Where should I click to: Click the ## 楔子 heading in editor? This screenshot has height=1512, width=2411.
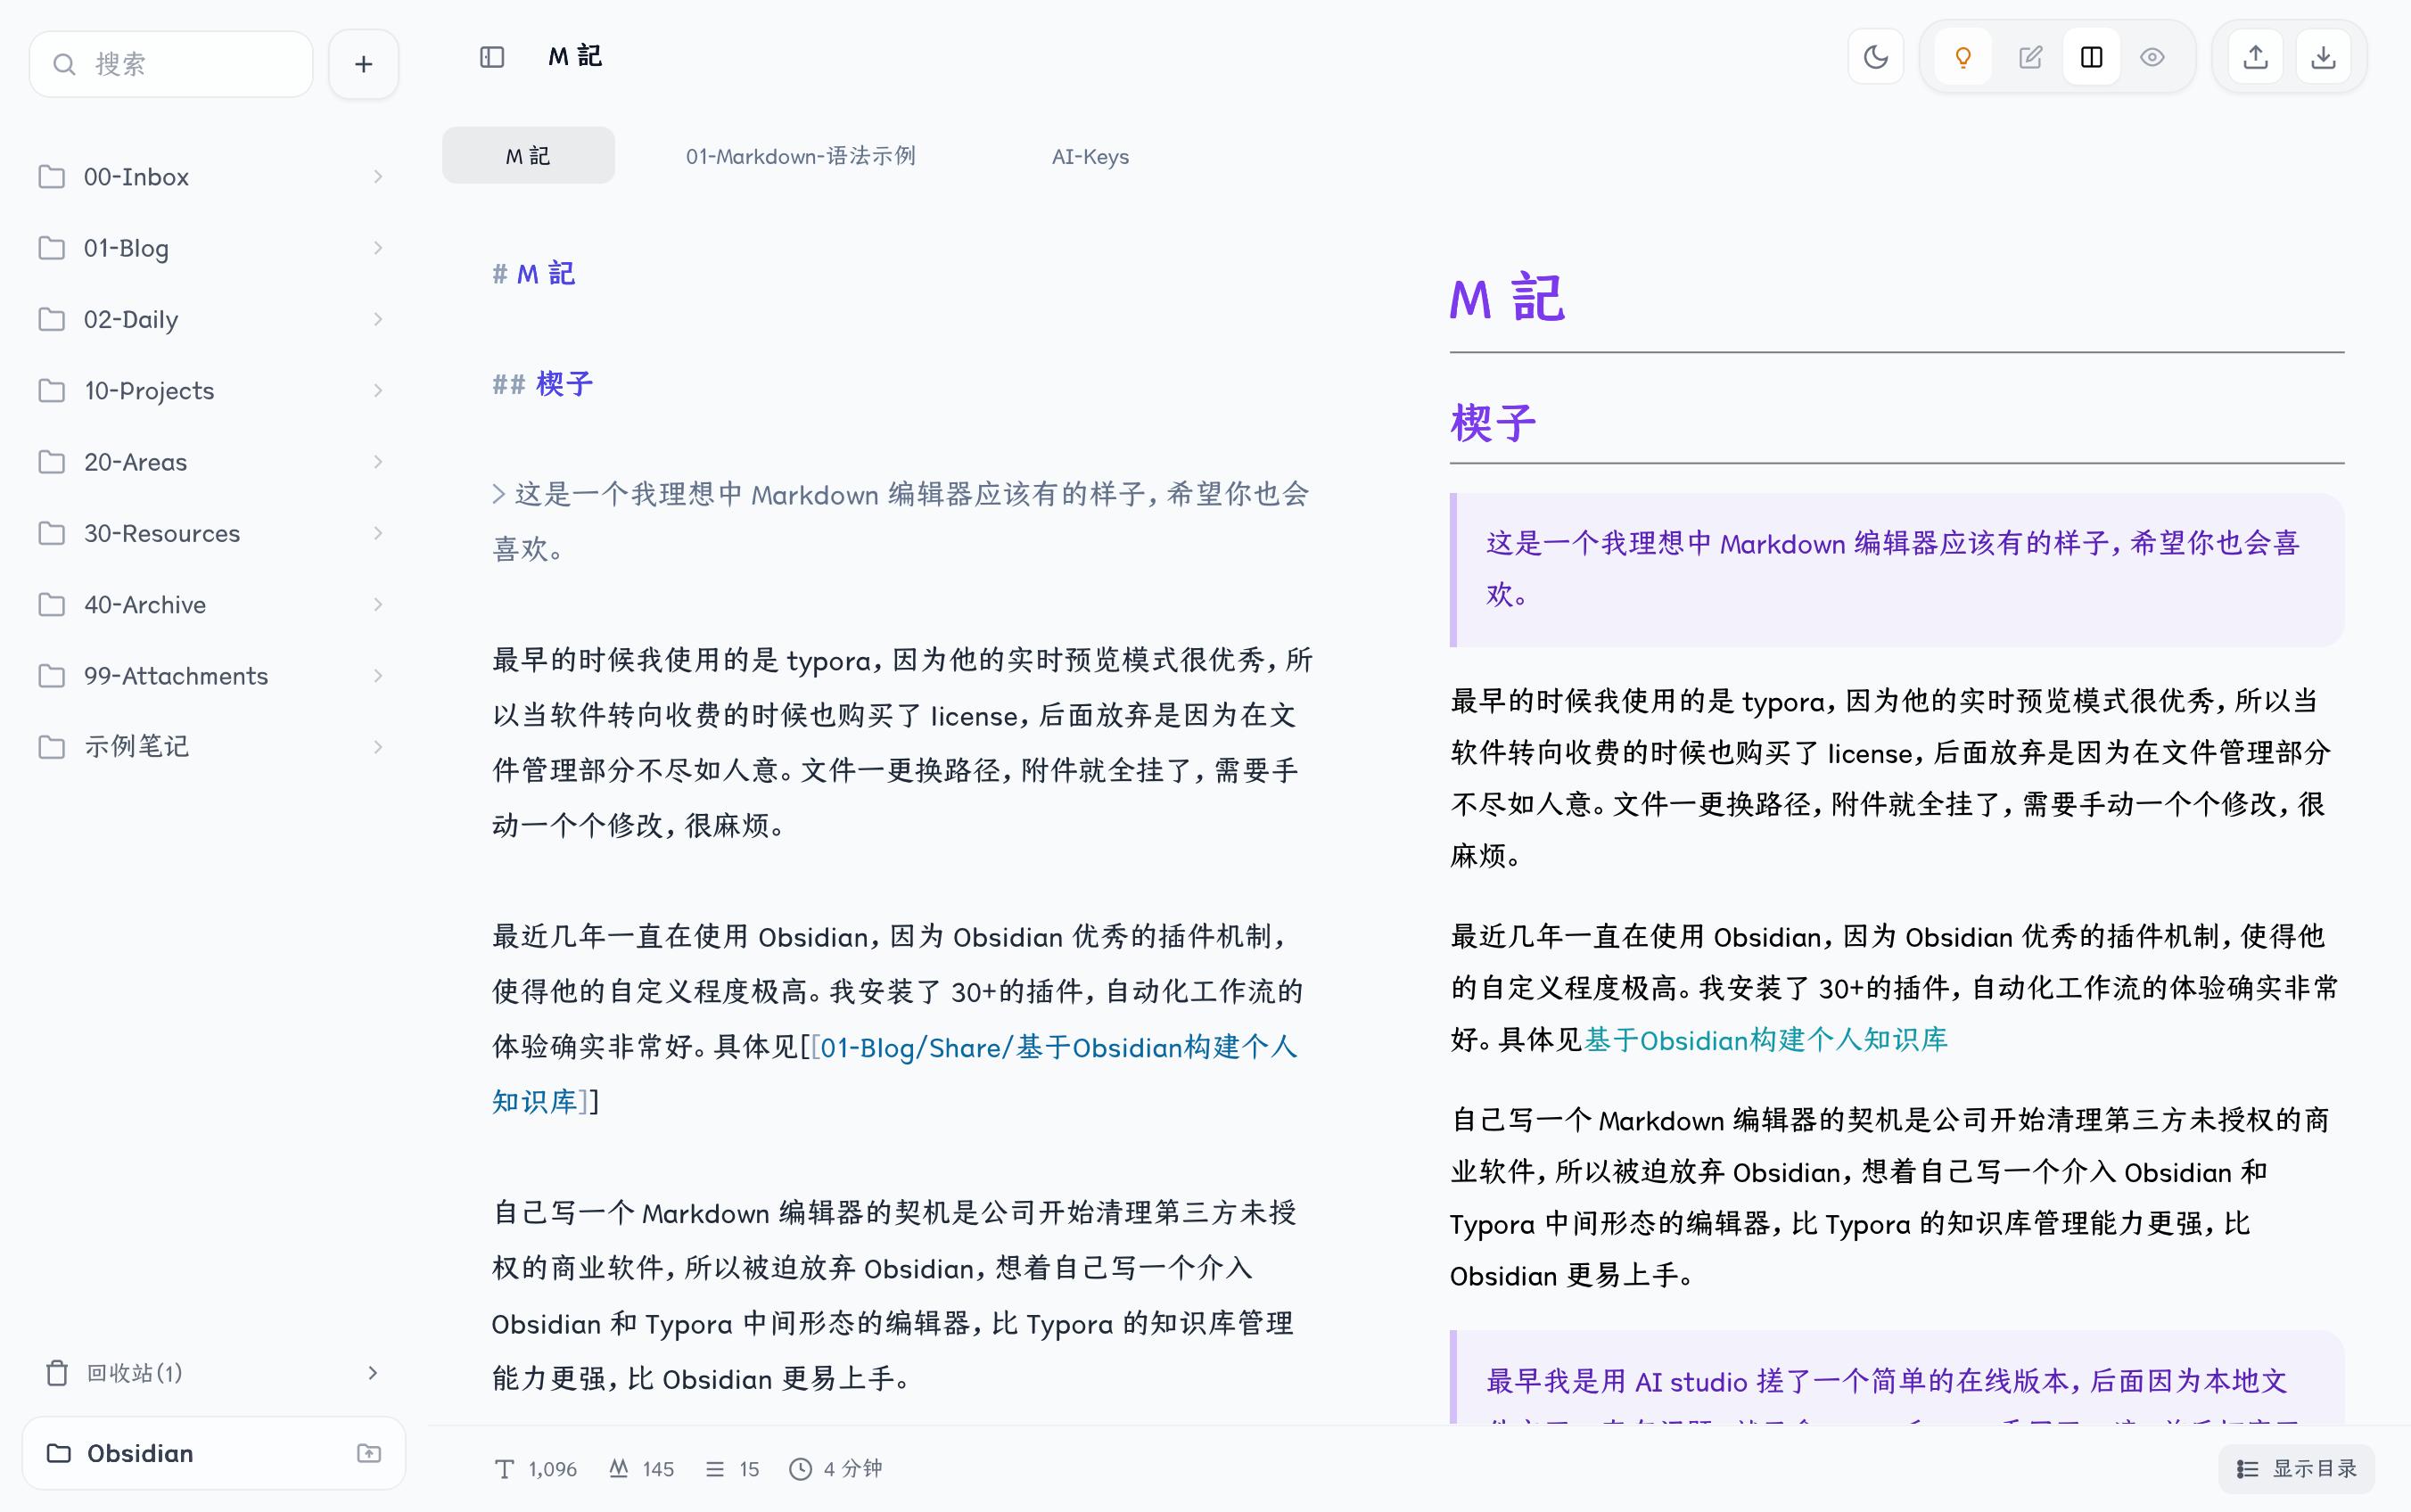[x=543, y=384]
